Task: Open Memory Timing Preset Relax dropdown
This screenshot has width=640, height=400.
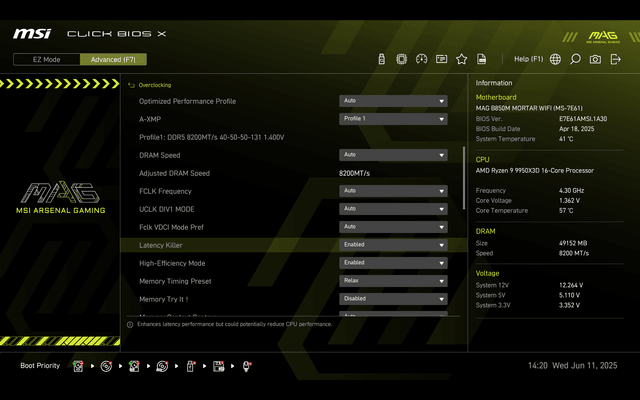Action: point(393,280)
